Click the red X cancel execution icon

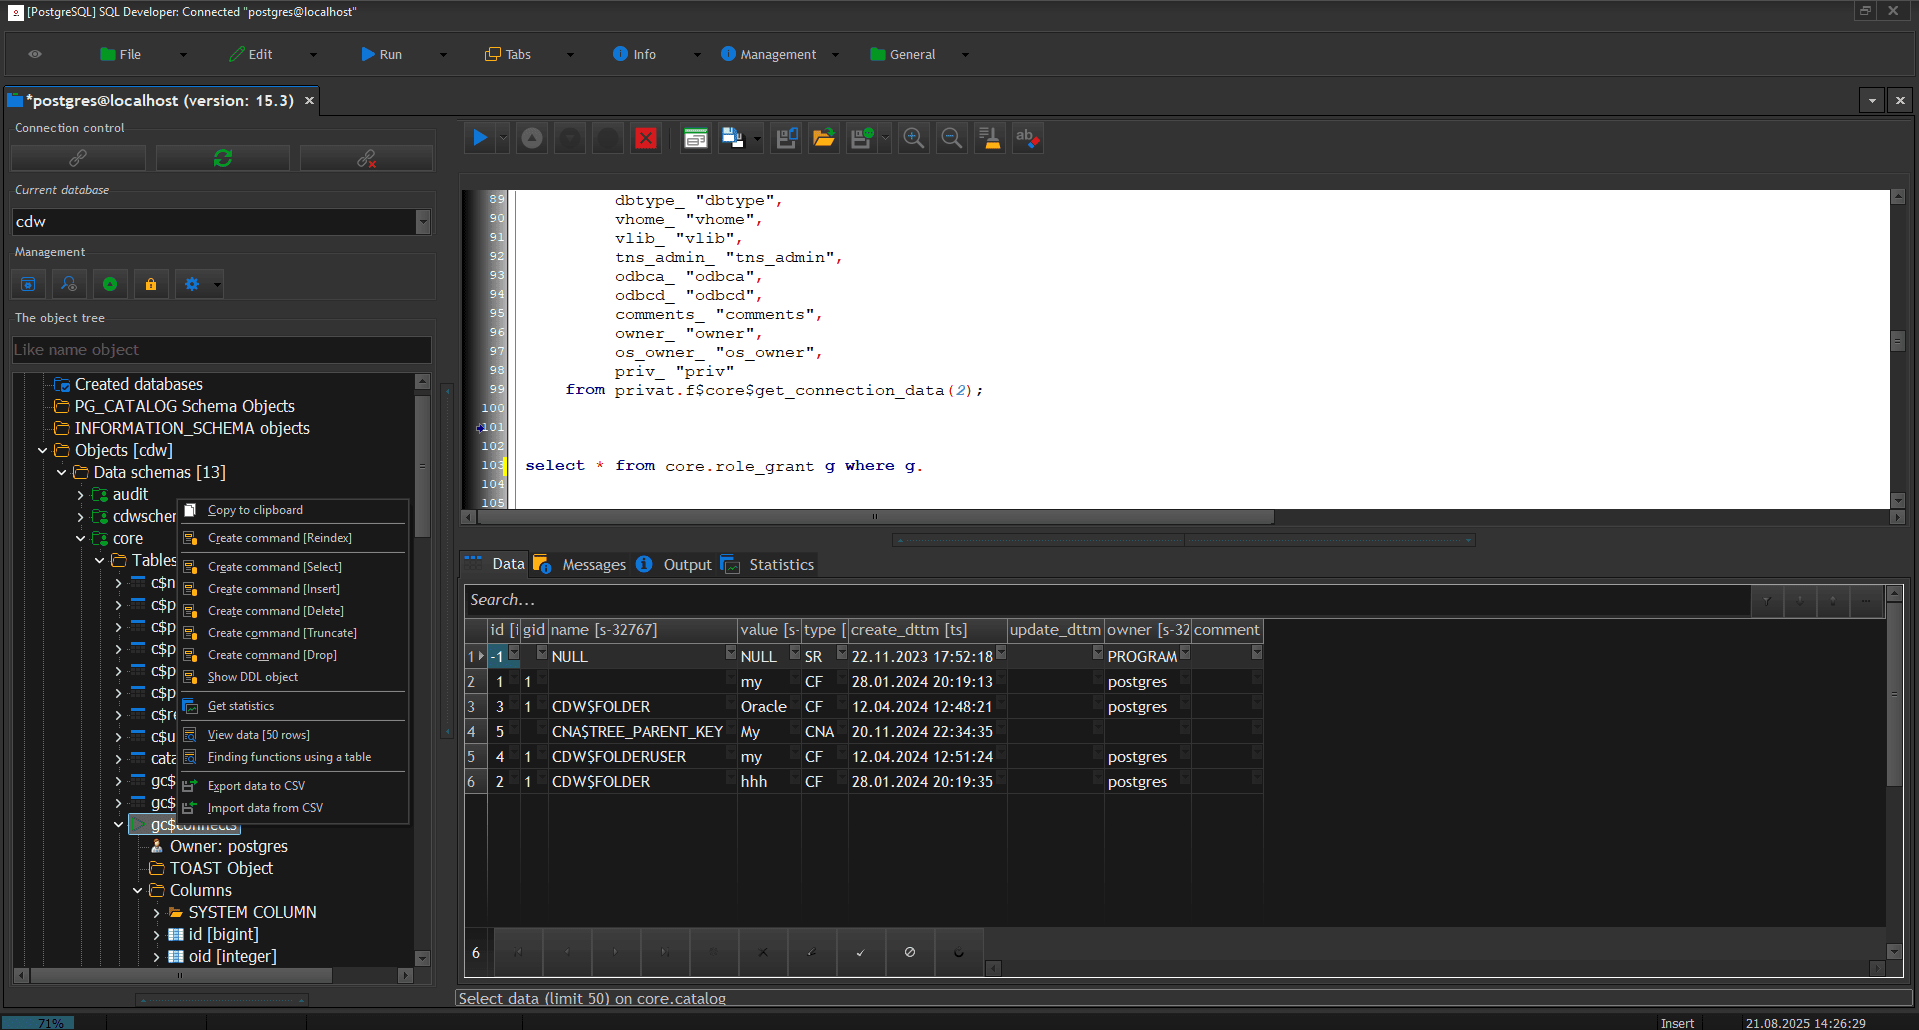646,138
